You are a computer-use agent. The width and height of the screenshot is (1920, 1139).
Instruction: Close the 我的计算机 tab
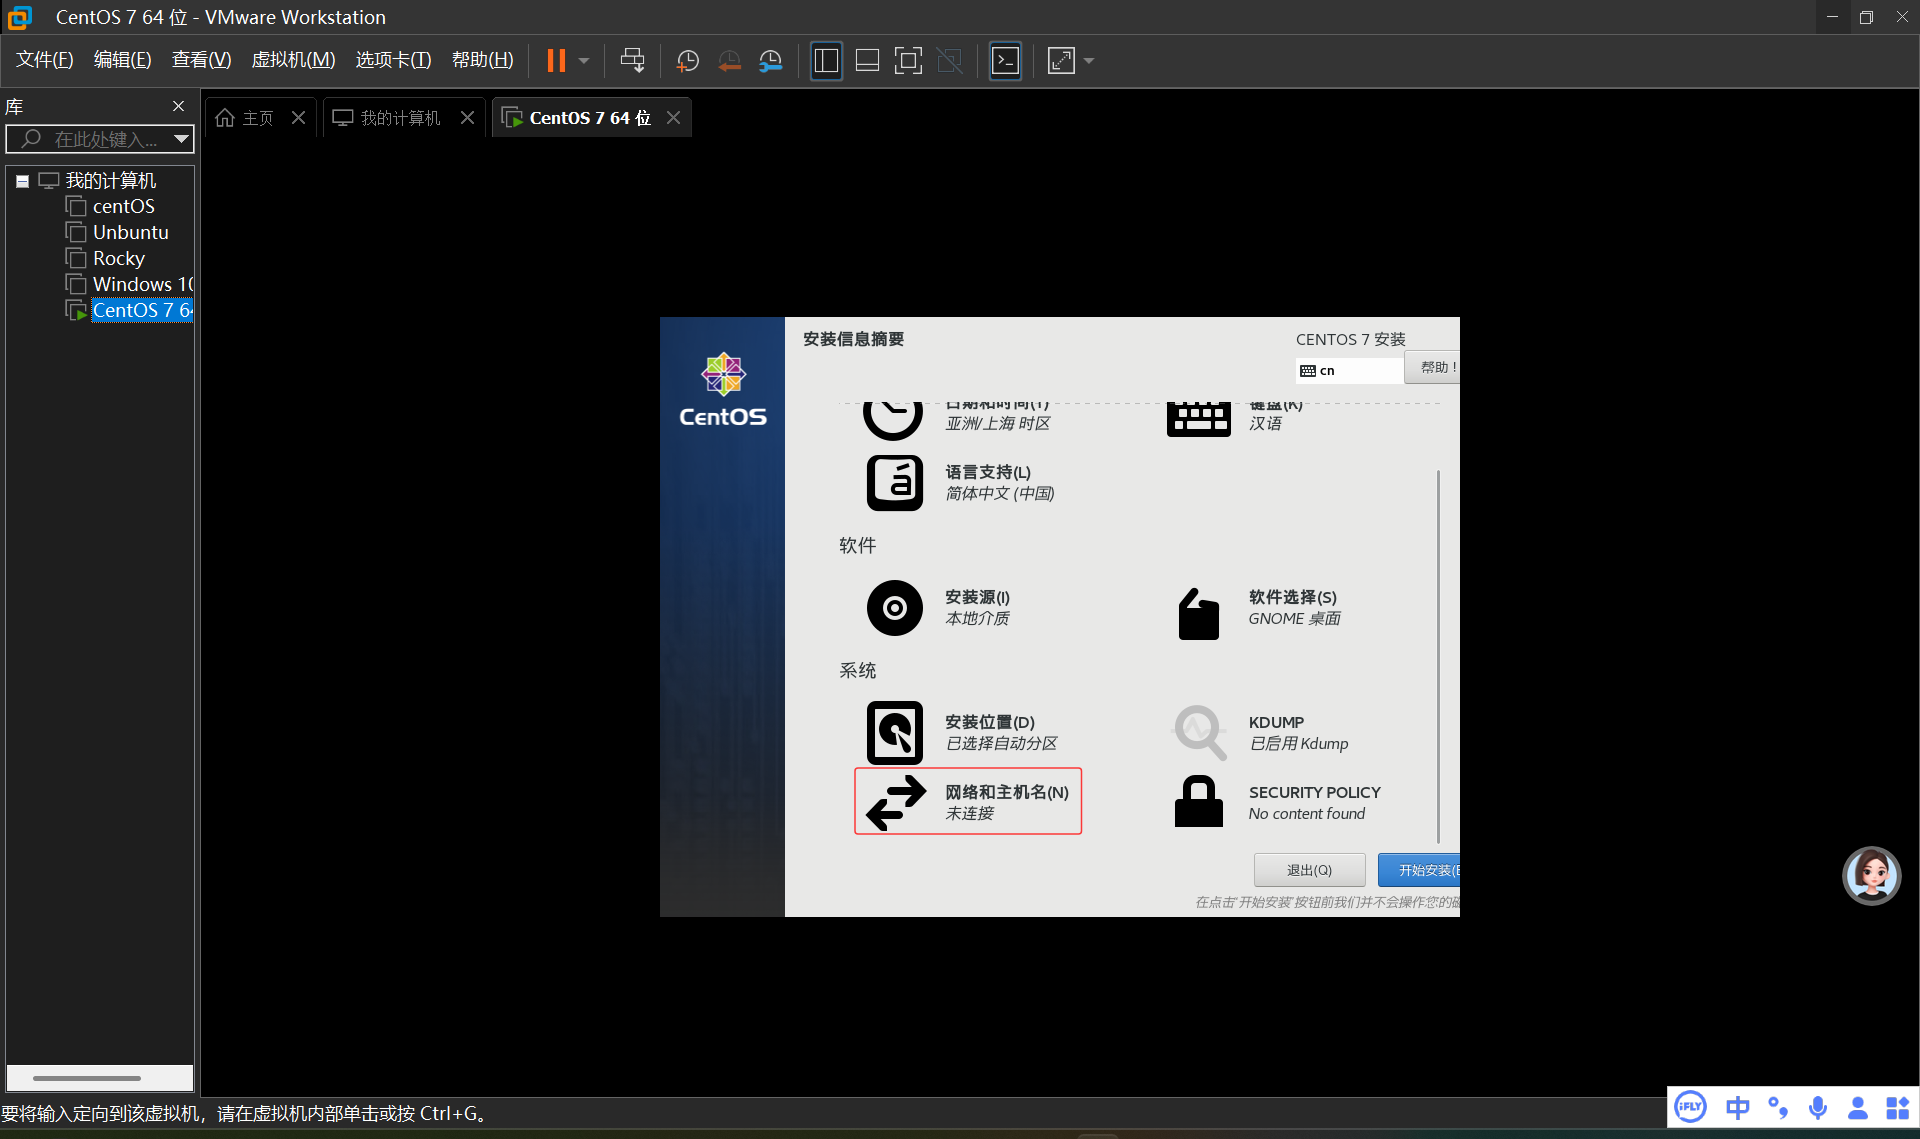(x=467, y=118)
